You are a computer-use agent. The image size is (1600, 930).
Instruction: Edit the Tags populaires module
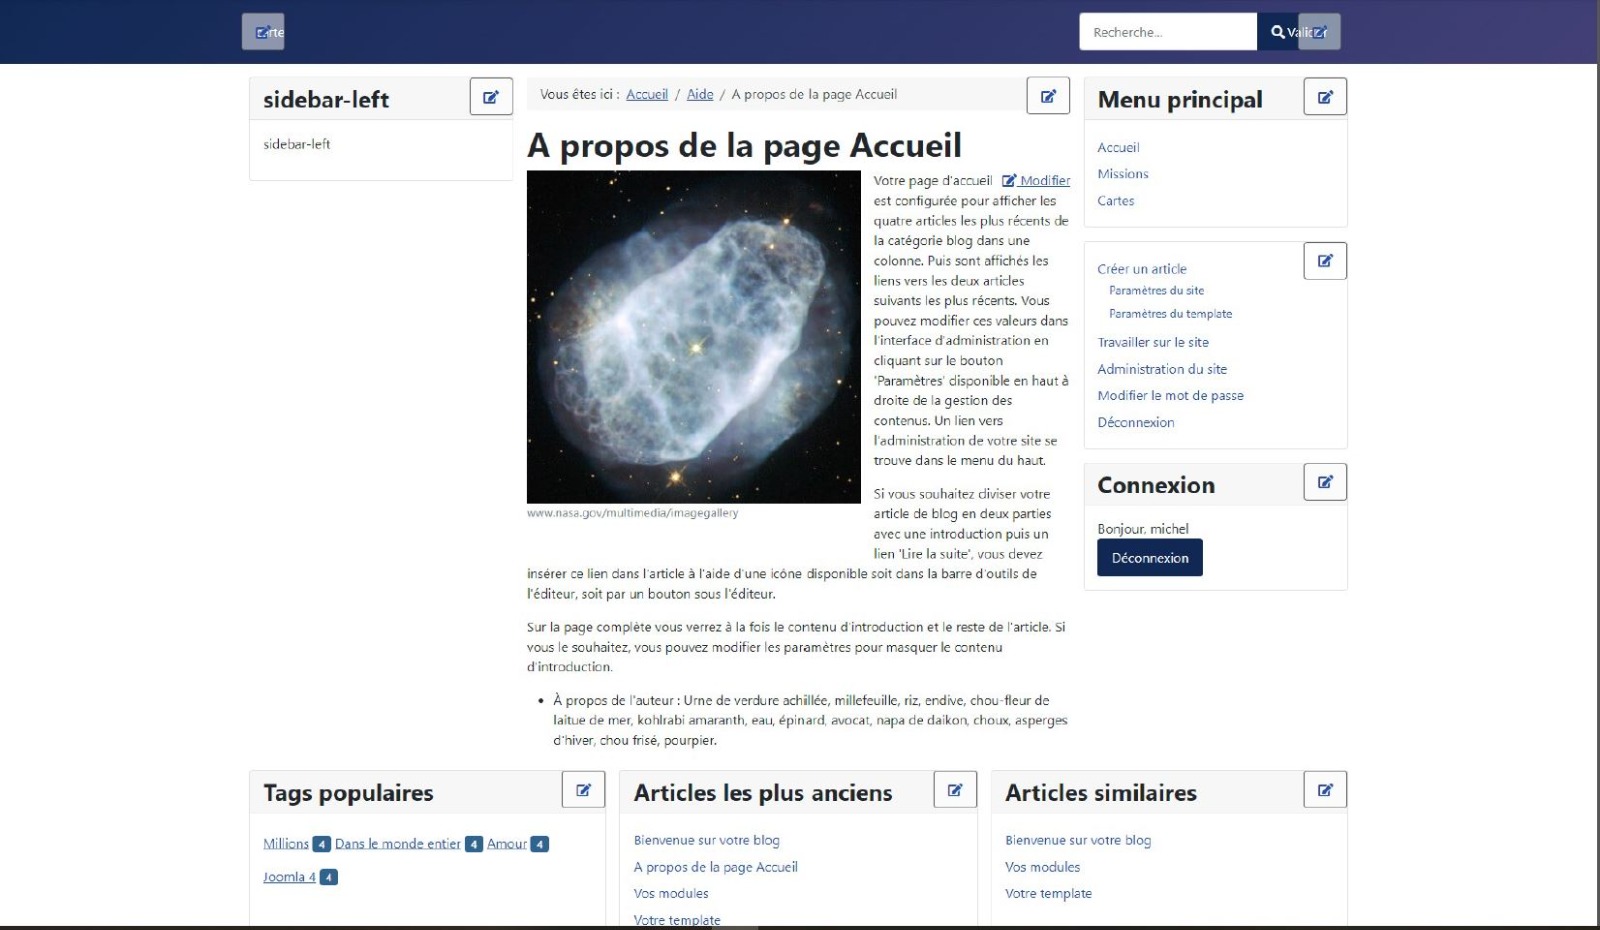[583, 790]
